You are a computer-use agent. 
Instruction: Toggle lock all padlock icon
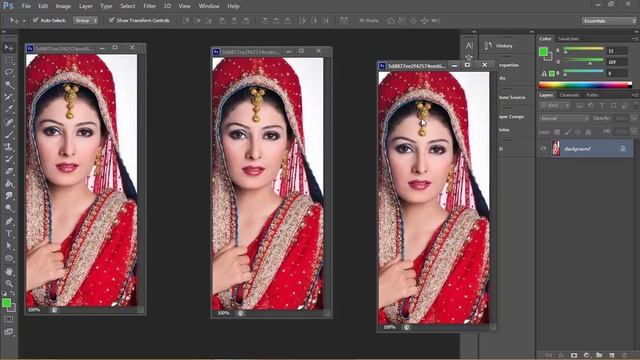point(588,132)
